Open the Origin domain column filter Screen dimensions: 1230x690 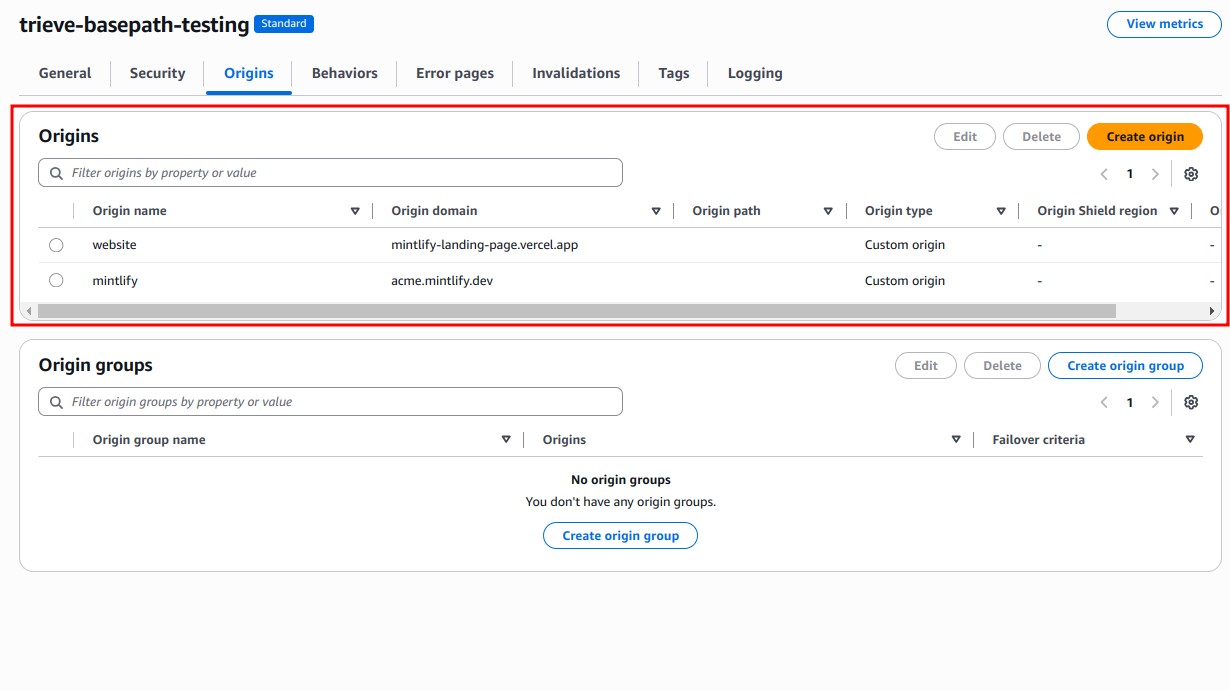(x=656, y=211)
